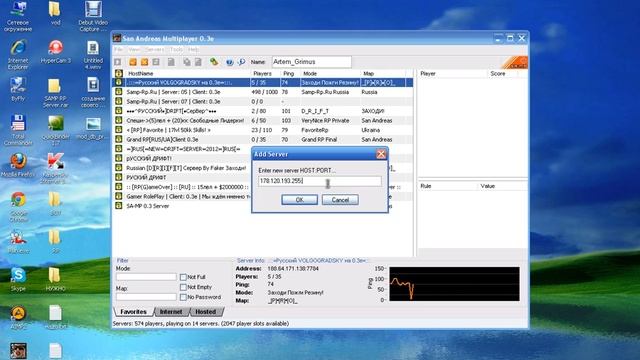Click the Rule column header
The width and height of the screenshot is (640, 360).
pos(447,186)
